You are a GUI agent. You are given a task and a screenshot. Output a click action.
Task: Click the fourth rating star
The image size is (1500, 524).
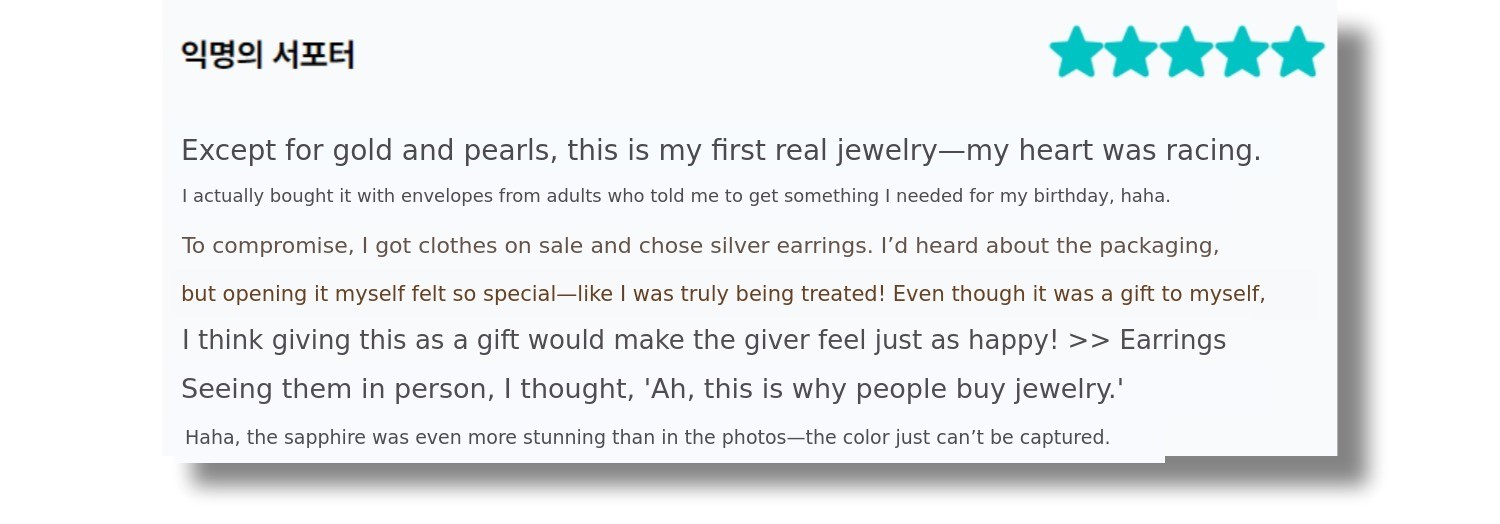click(1242, 52)
